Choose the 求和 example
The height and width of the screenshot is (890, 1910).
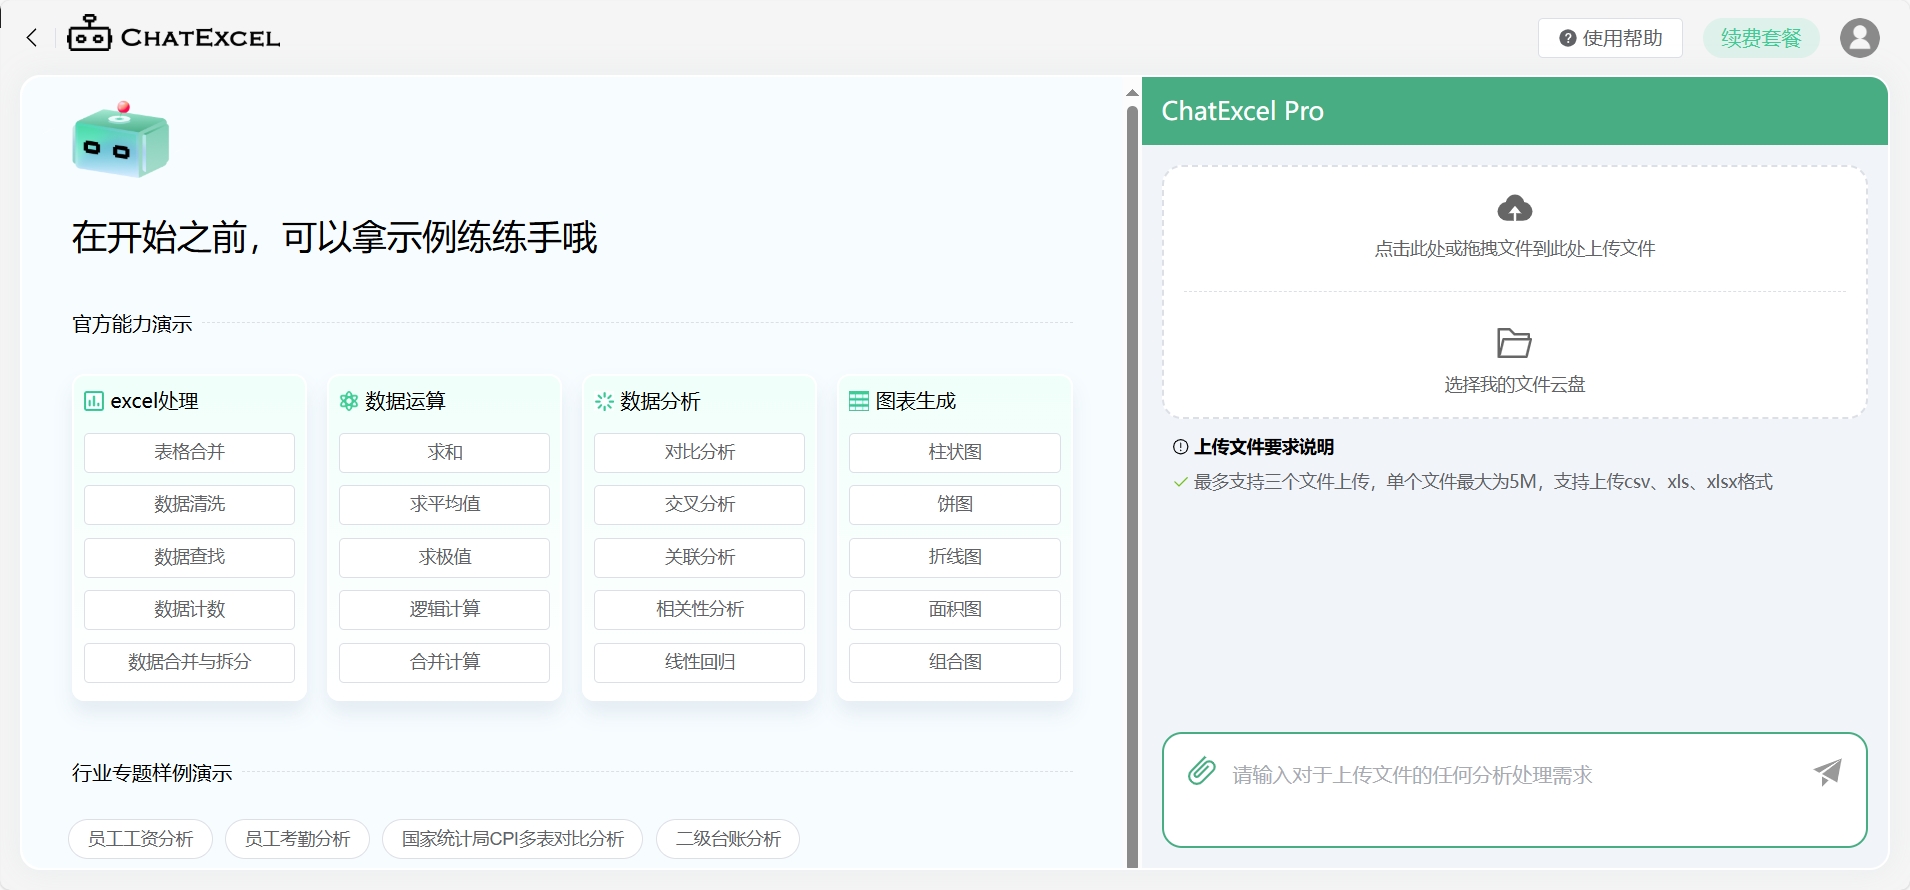(x=444, y=452)
